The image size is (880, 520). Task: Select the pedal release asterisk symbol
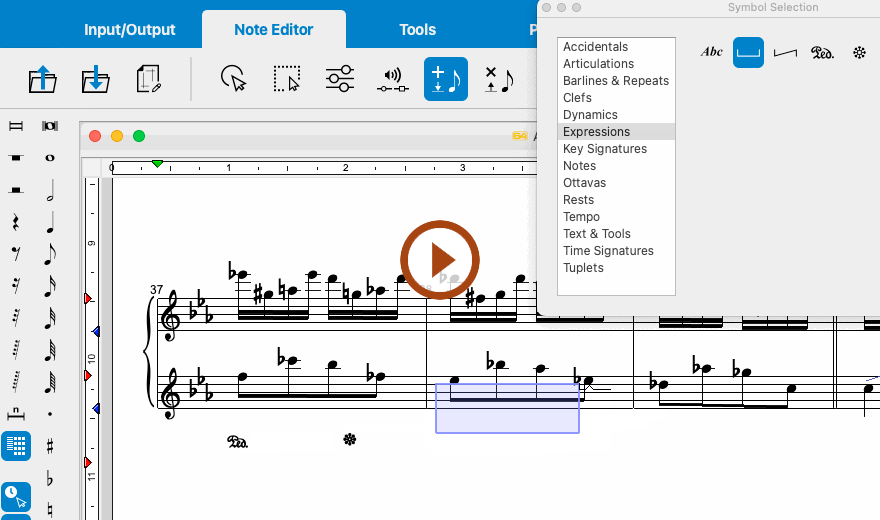859,51
